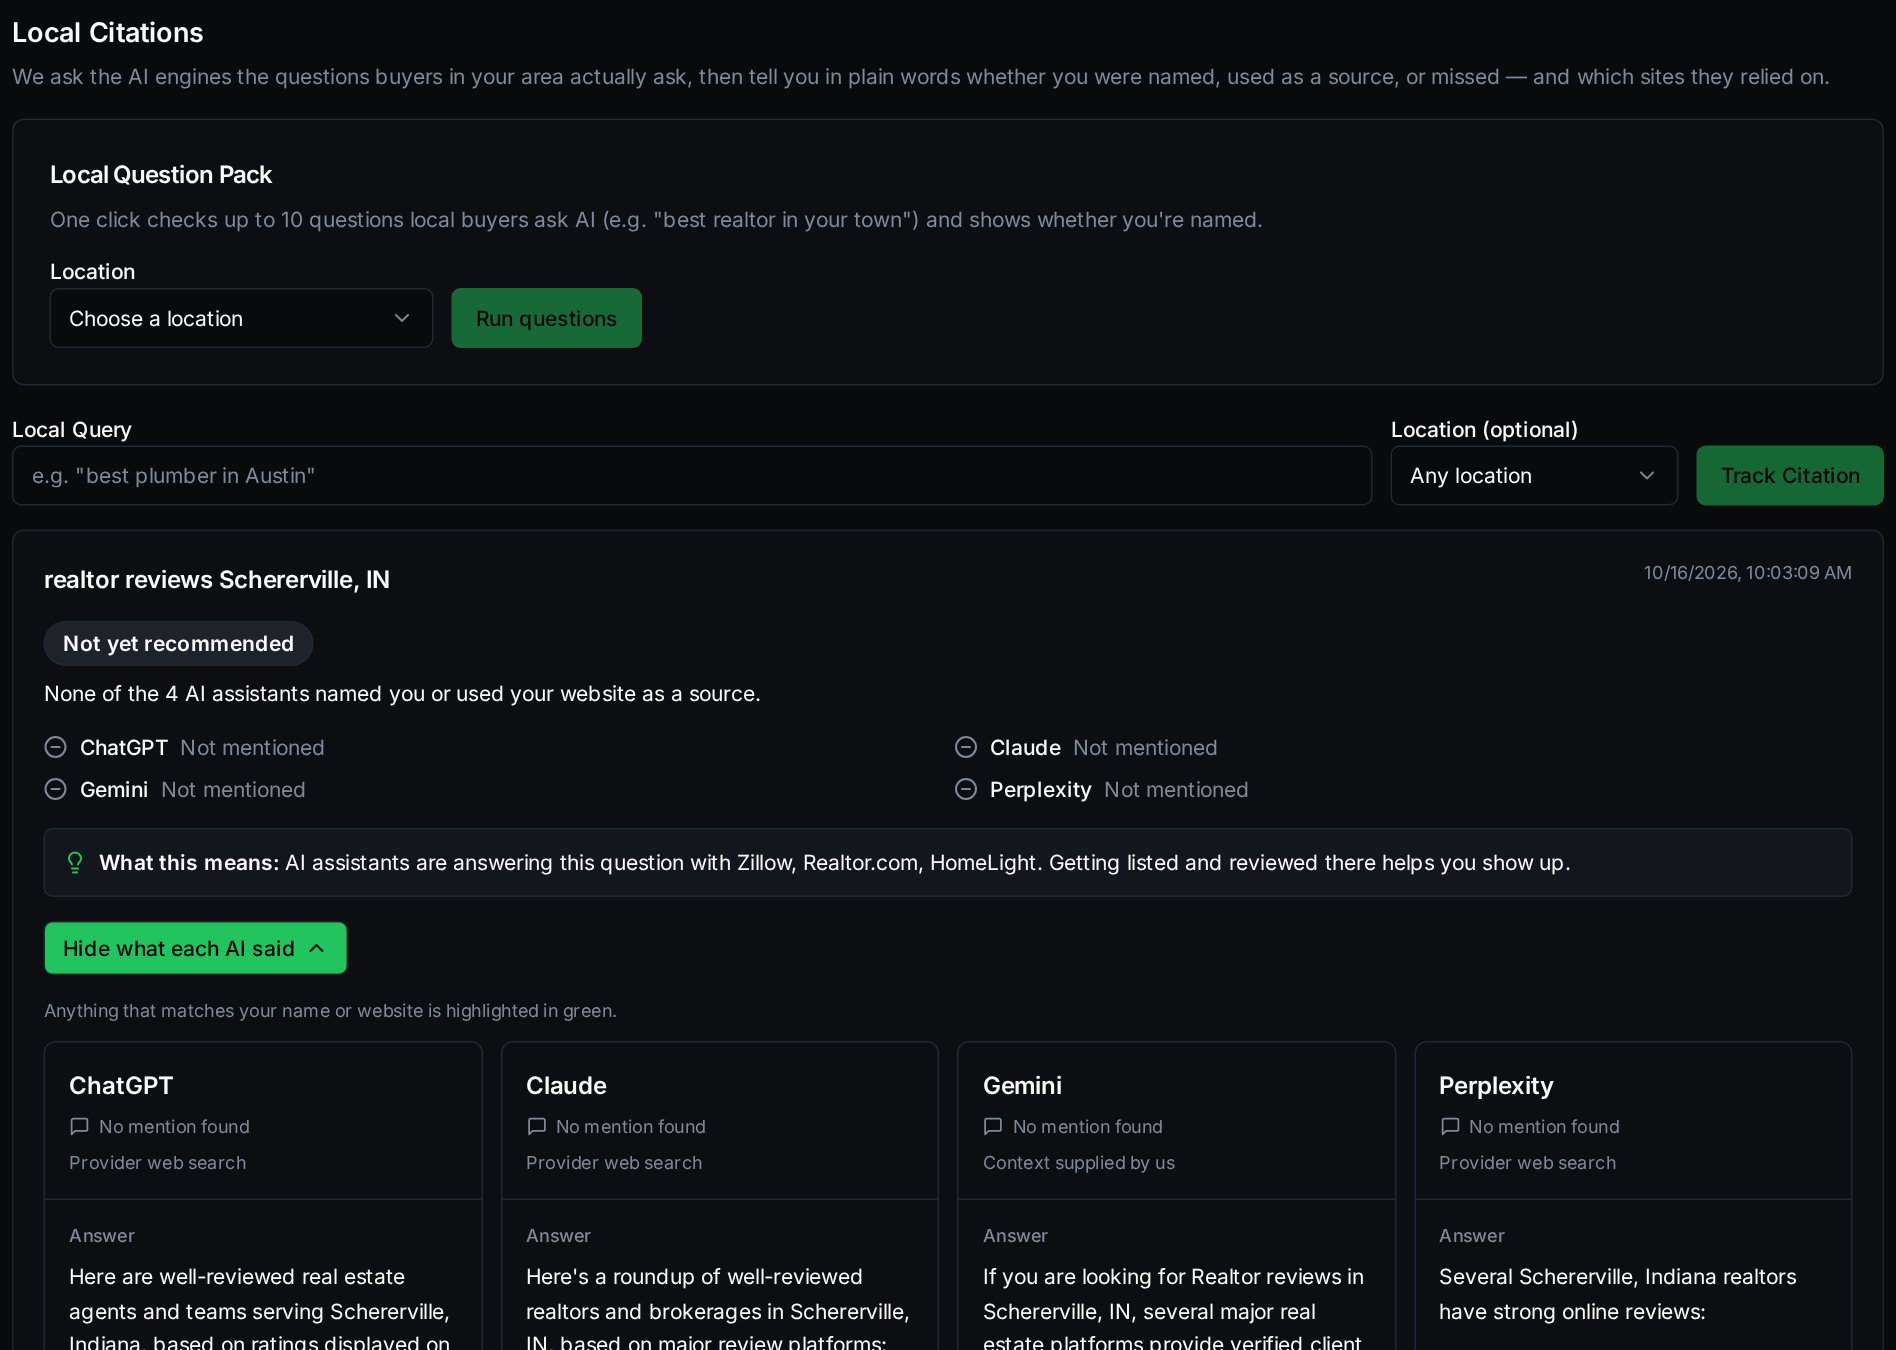Click the lightbulb icon beside What this means
The height and width of the screenshot is (1350, 1896).
pos(75,862)
